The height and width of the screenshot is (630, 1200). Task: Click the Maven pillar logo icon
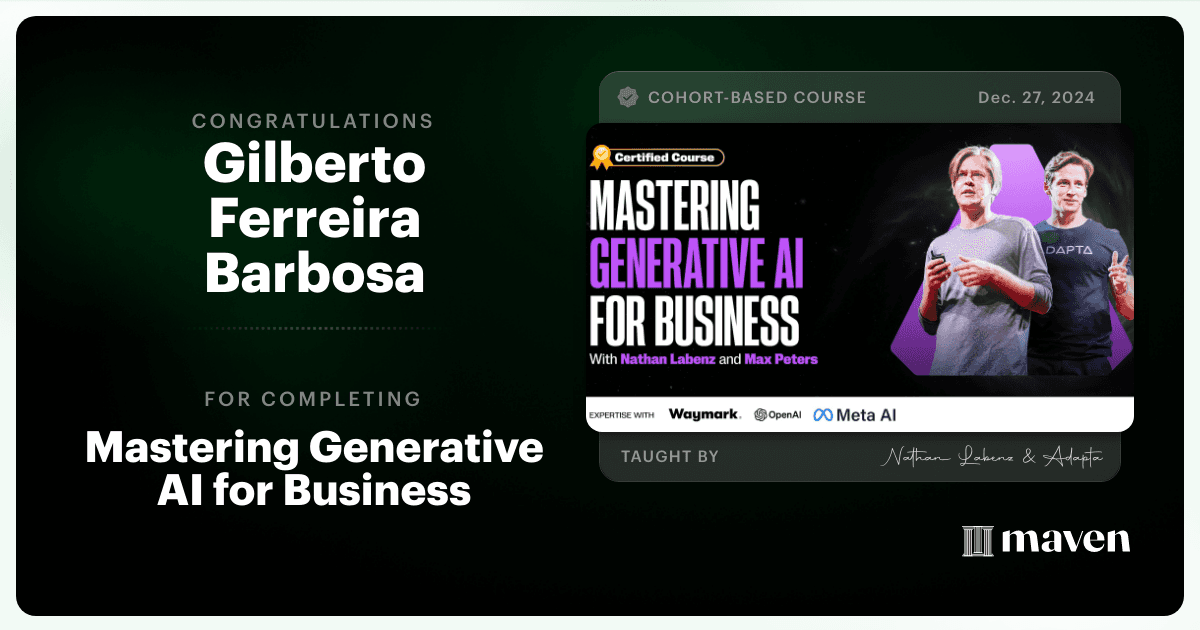tap(977, 541)
